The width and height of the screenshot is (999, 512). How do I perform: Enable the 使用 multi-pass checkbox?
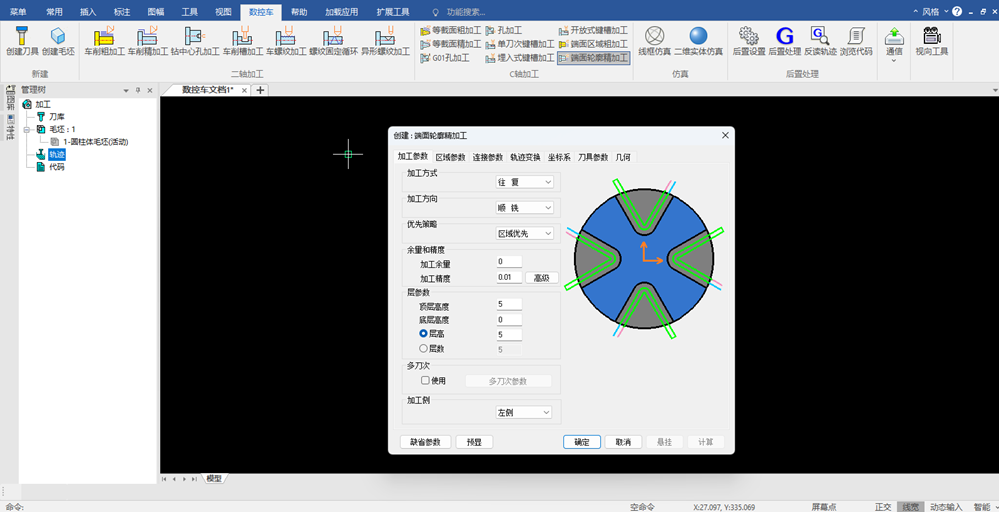426,381
